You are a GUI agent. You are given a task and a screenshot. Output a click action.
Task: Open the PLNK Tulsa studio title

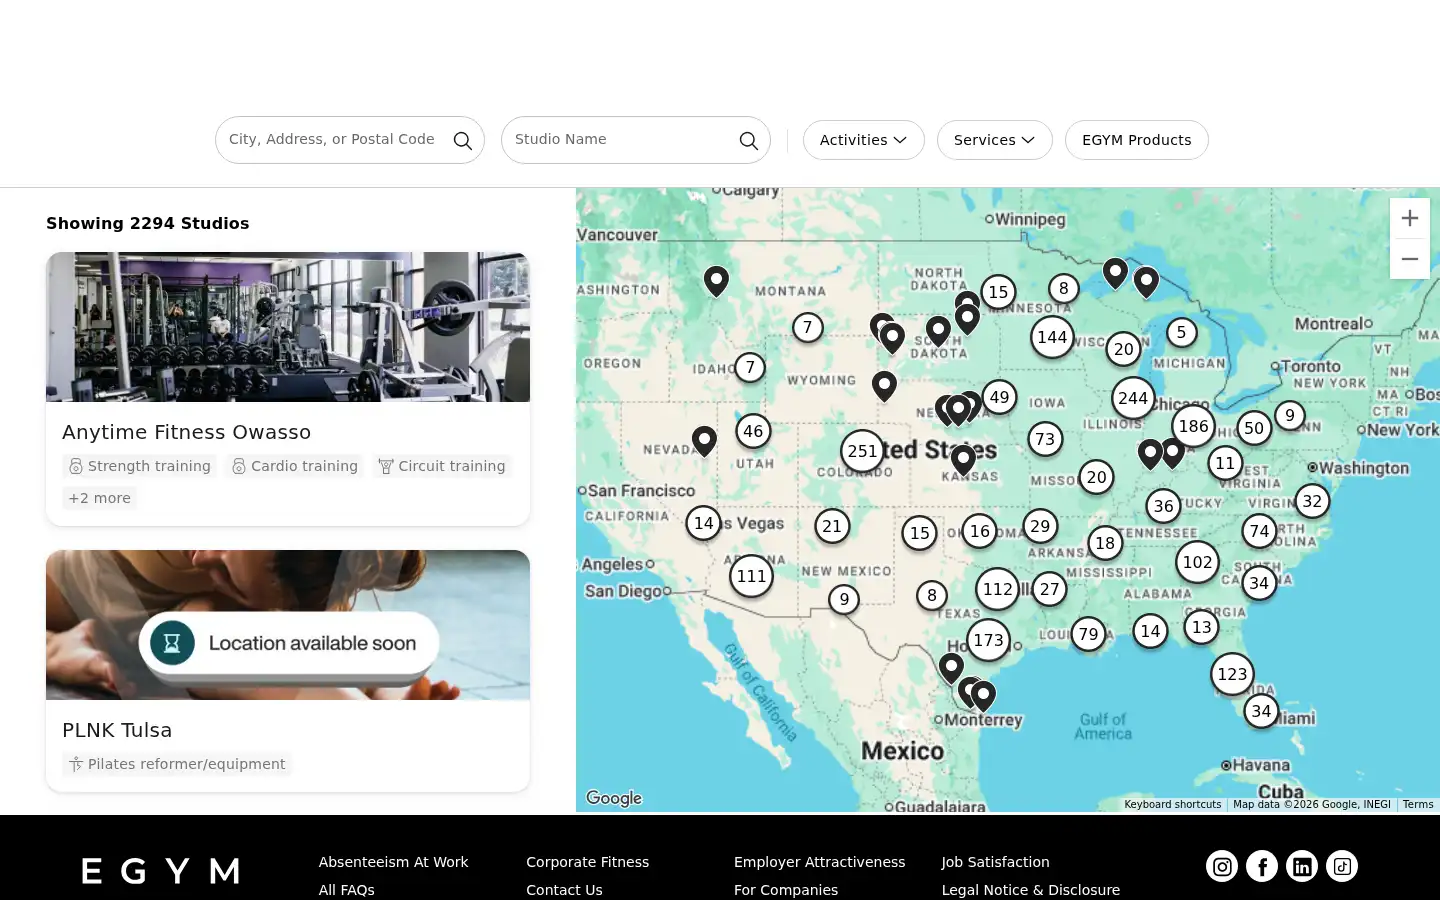pos(117,730)
